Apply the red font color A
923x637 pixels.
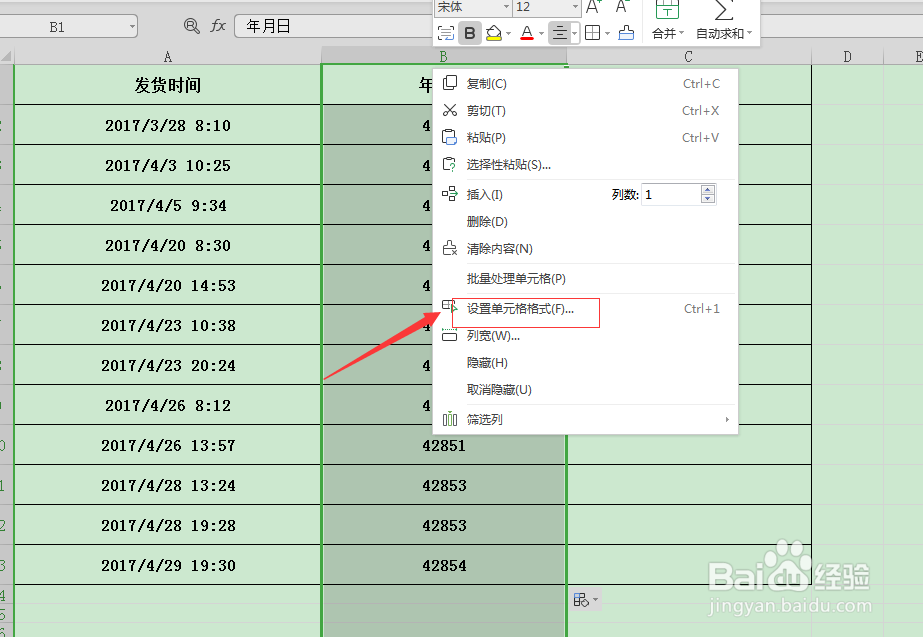tap(527, 33)
